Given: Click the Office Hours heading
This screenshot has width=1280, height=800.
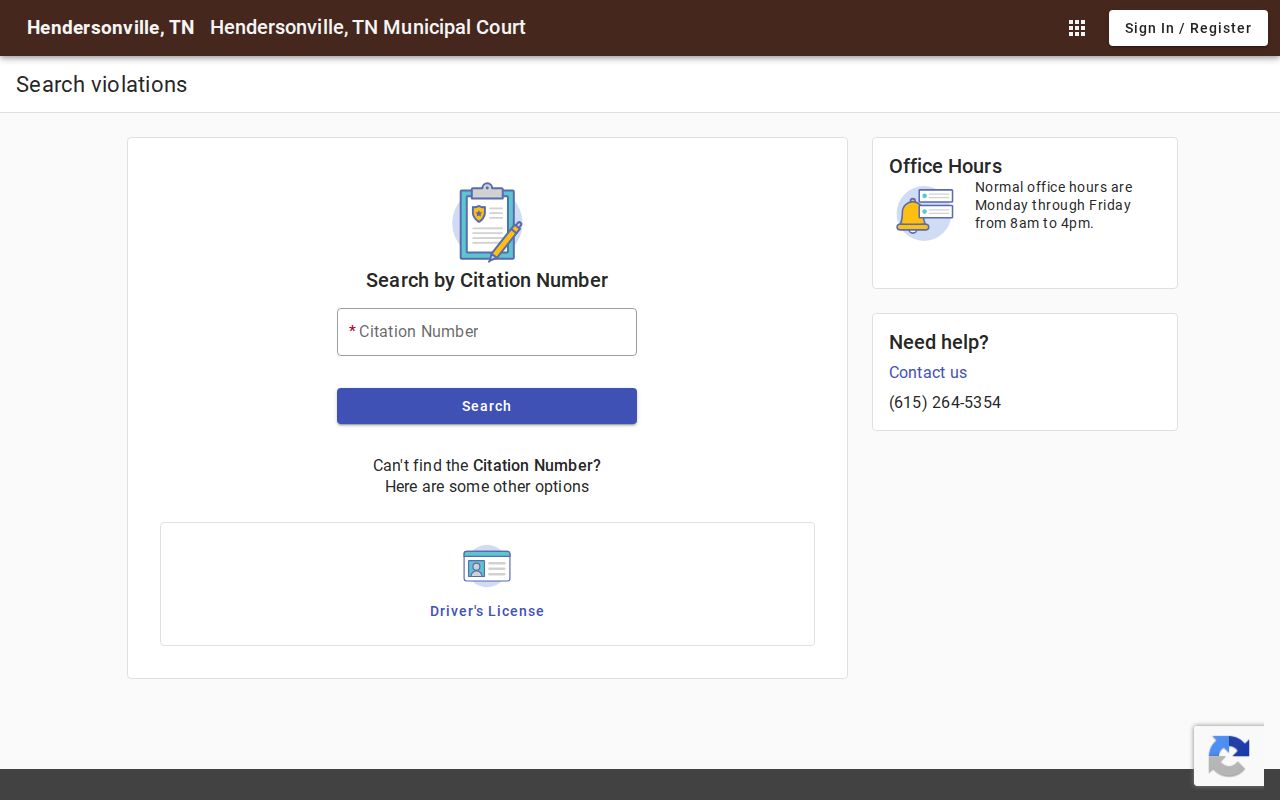Looking at the screenshot, I should click(945, 166).
